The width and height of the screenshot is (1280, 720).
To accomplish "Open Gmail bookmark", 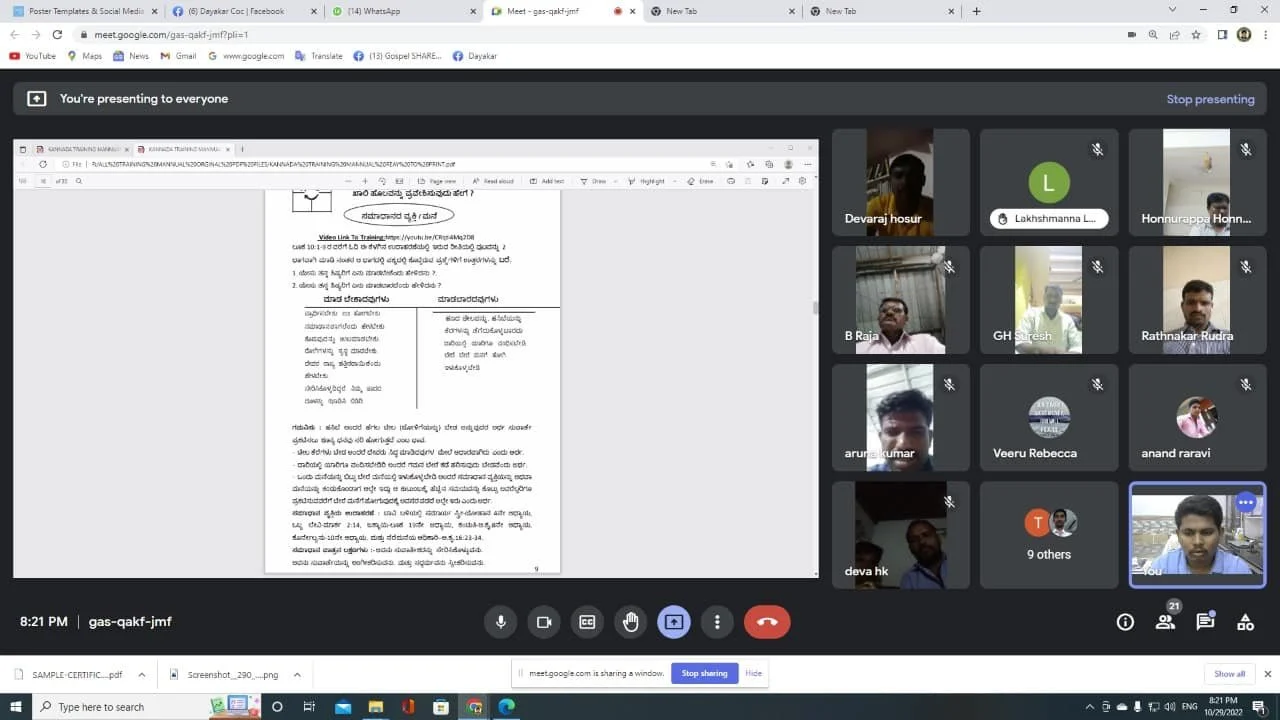I will click(x=178, y=56).
